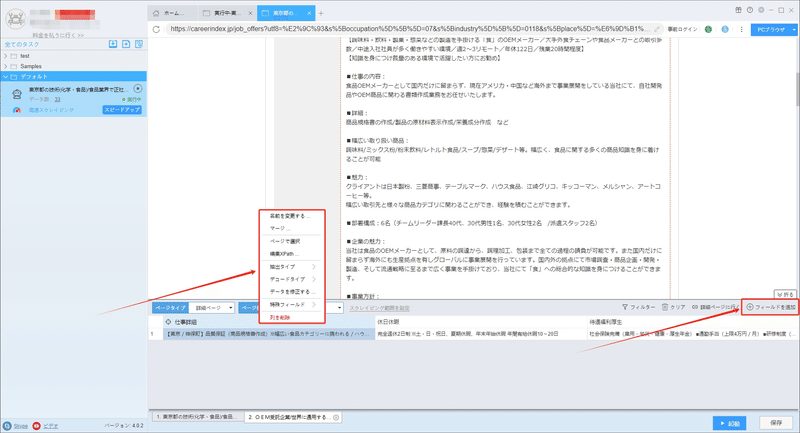Switch to bottom tab 1. 東京都の技術

click(197, 417)
